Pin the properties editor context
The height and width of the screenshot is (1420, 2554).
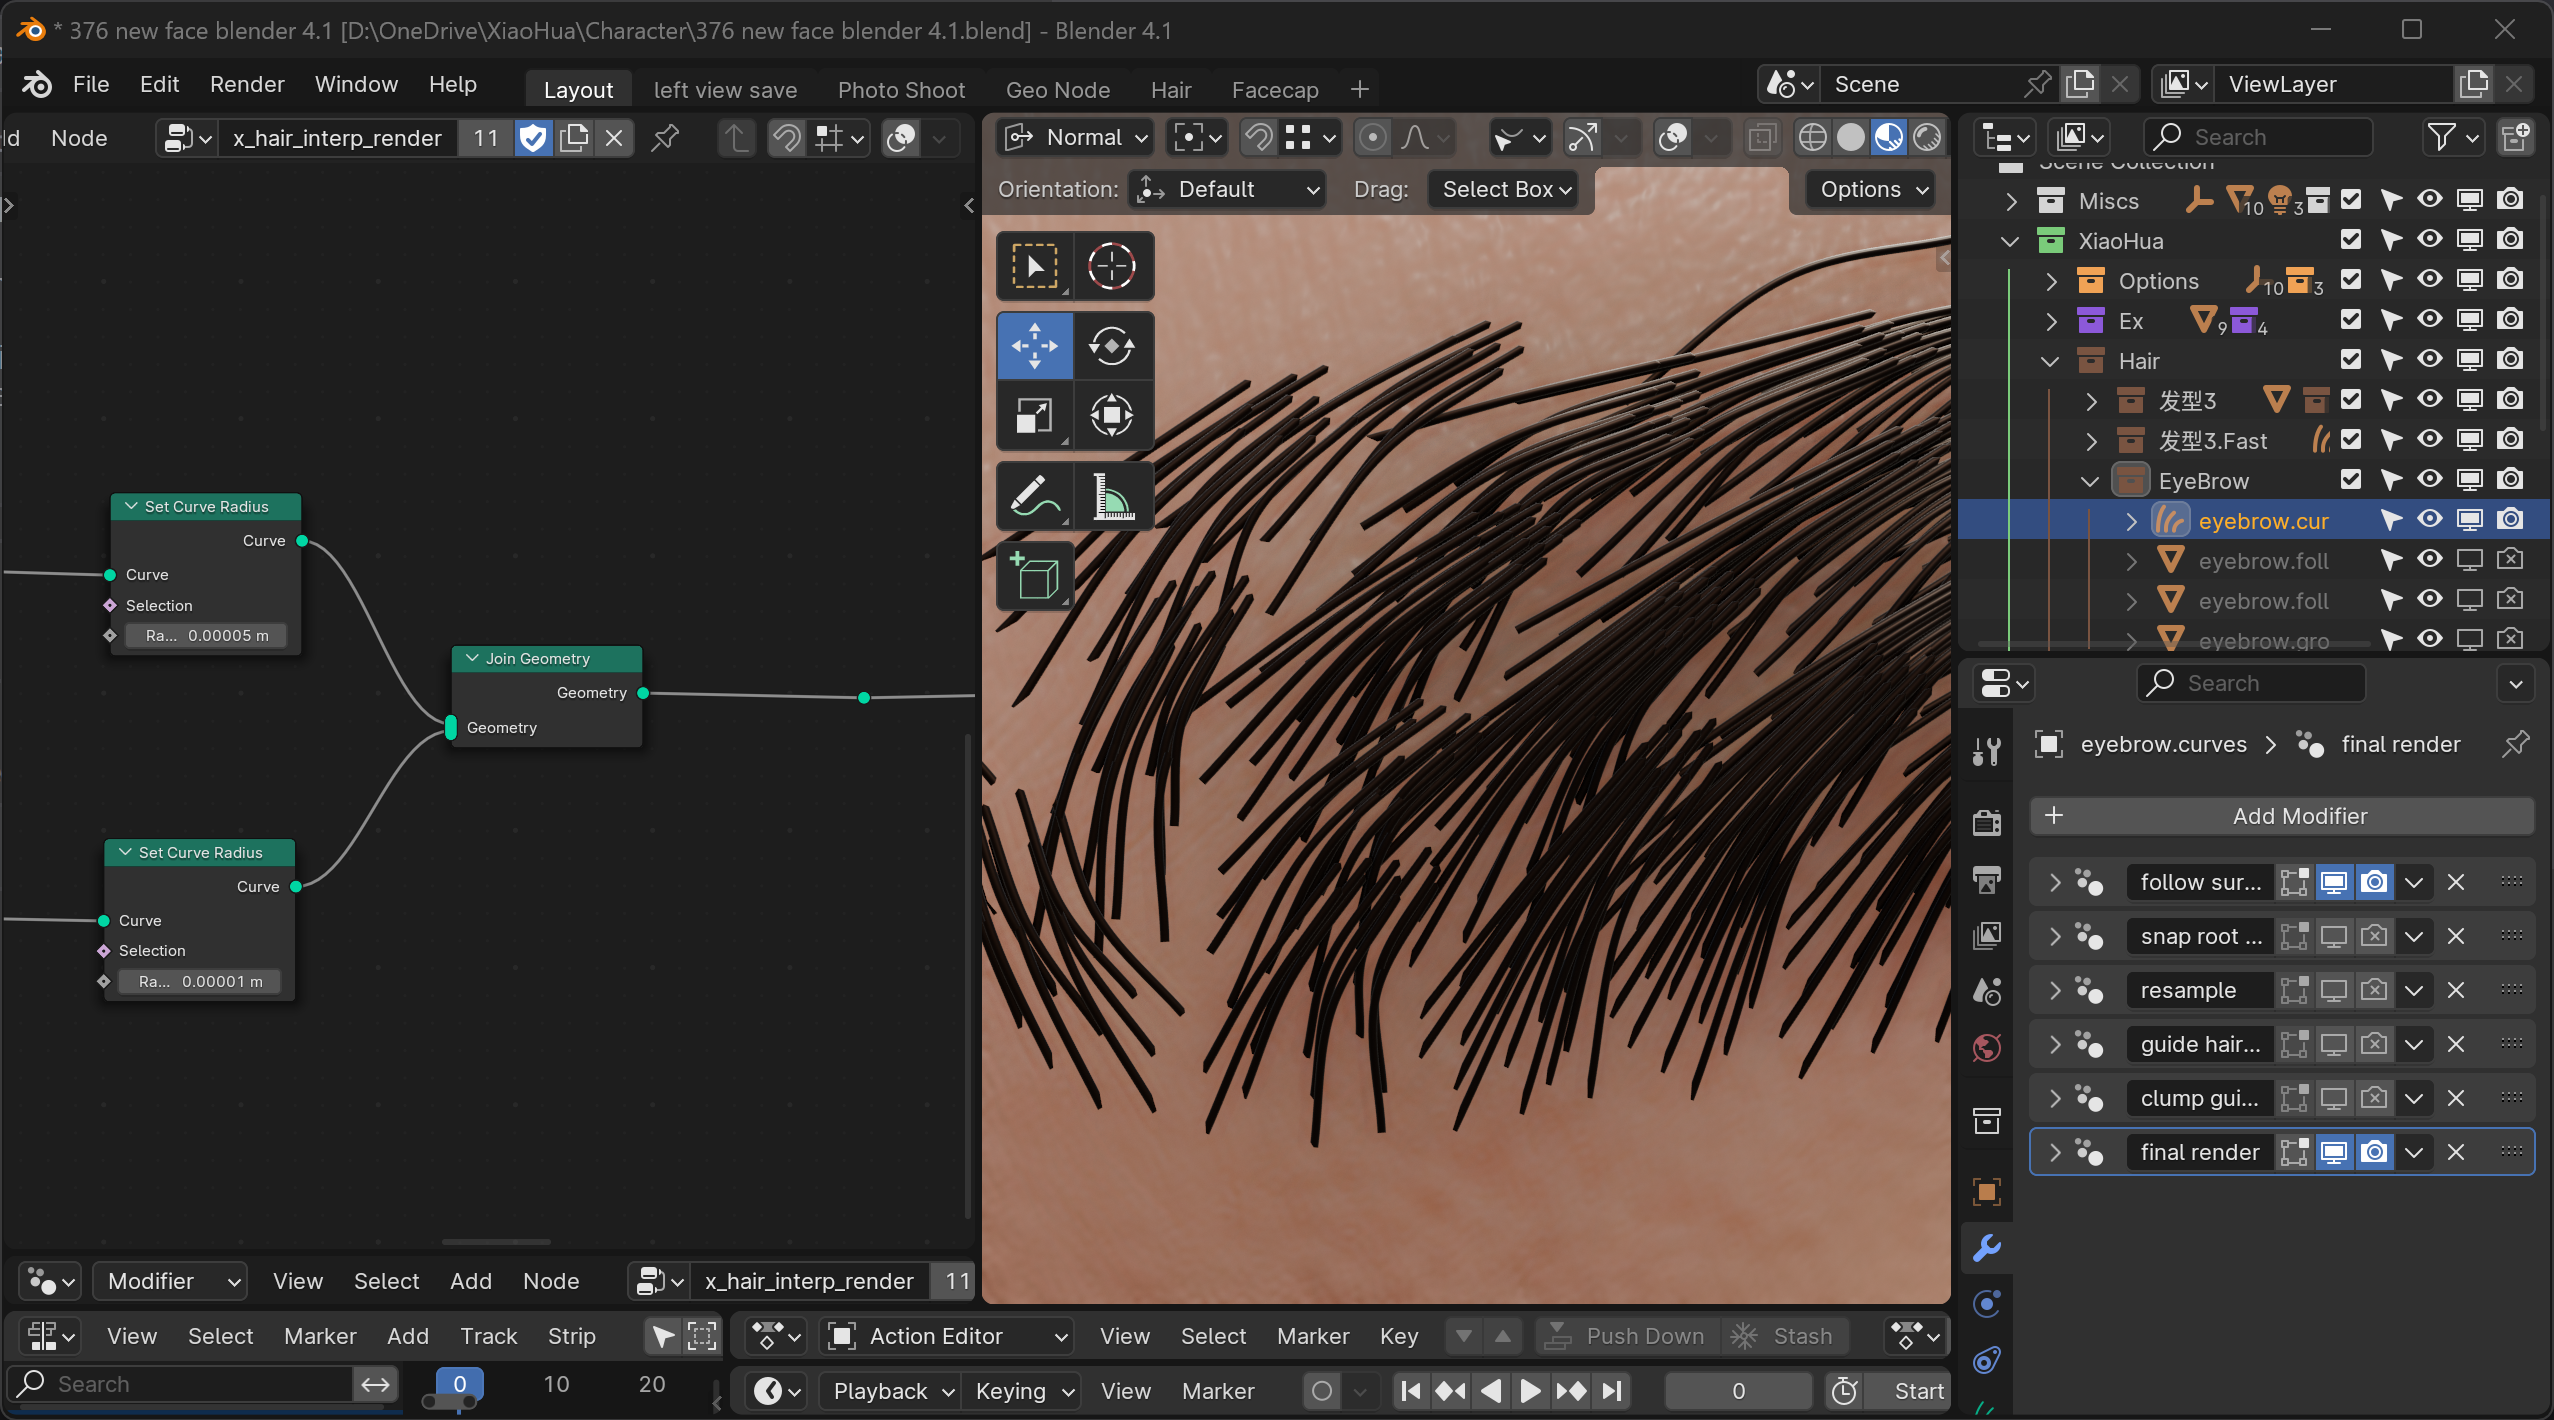click(x=2515, y=744)
